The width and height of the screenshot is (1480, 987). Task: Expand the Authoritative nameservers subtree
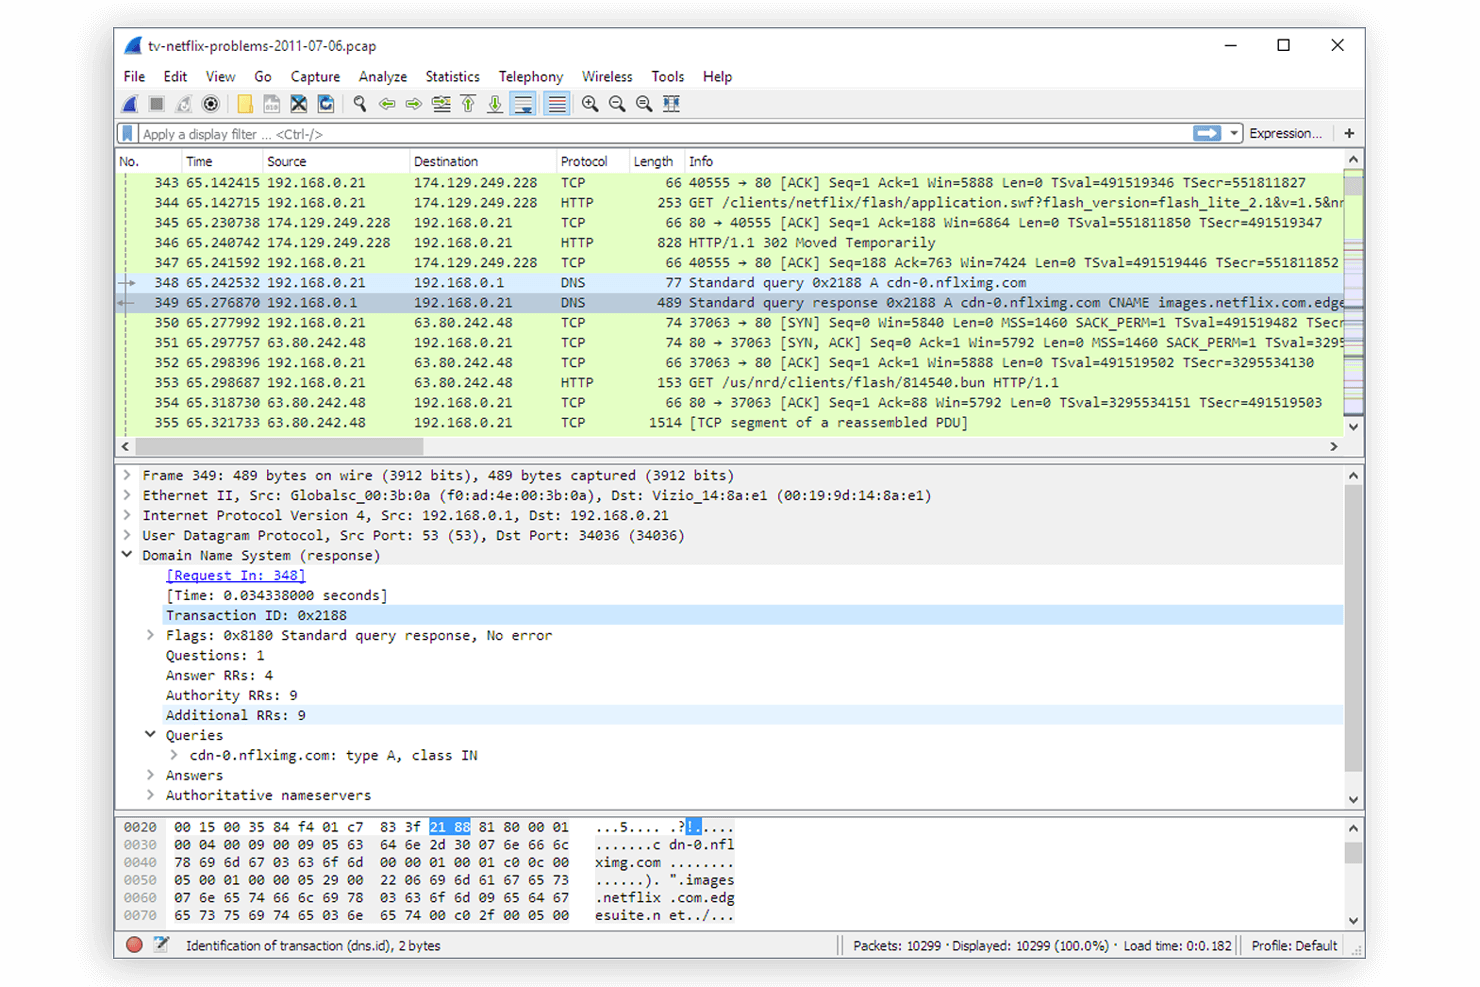(x=150, y=795)
